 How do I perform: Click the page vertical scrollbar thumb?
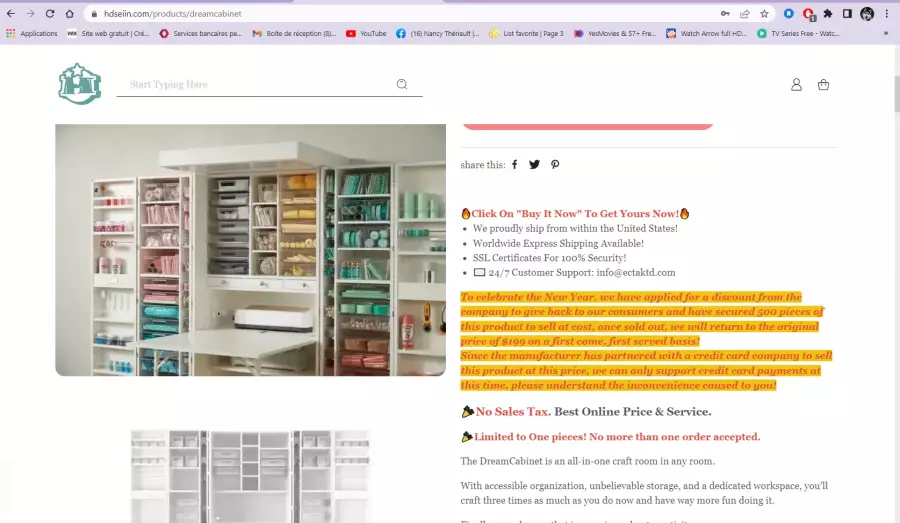click(895, 93)
